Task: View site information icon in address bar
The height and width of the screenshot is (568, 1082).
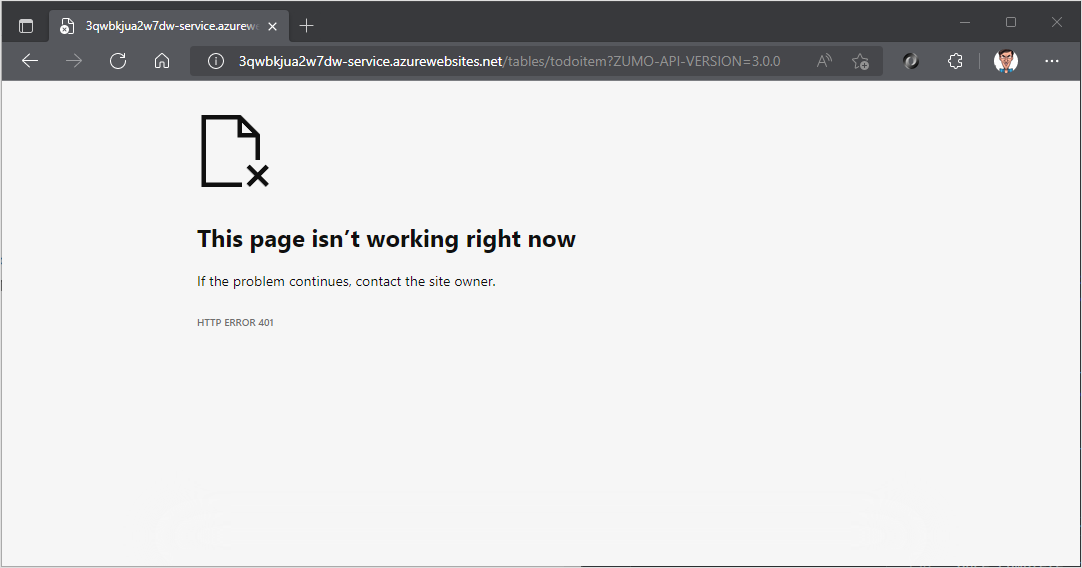Action: pos(216,61)
